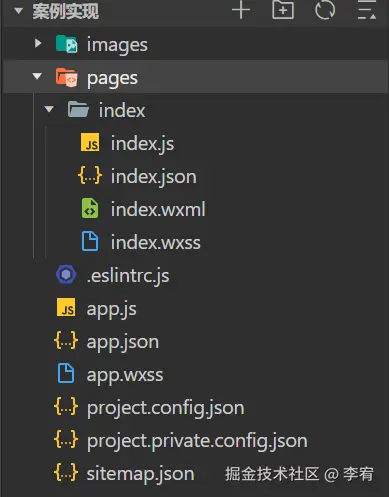Viewport: 389px width, 497px height.
Task: Click the new folder icon
Action: pos(283,10)
